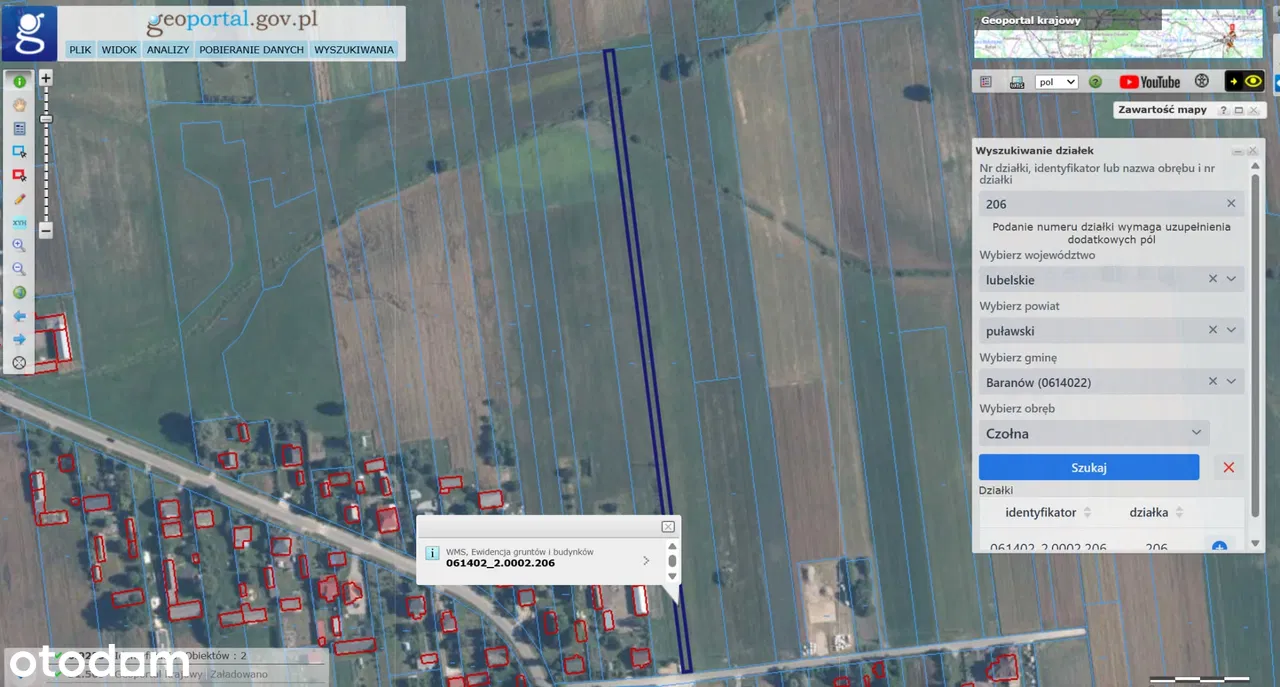1280x687 pixels.
Task: Activate the green info identify tool
Action: point(19,81)
